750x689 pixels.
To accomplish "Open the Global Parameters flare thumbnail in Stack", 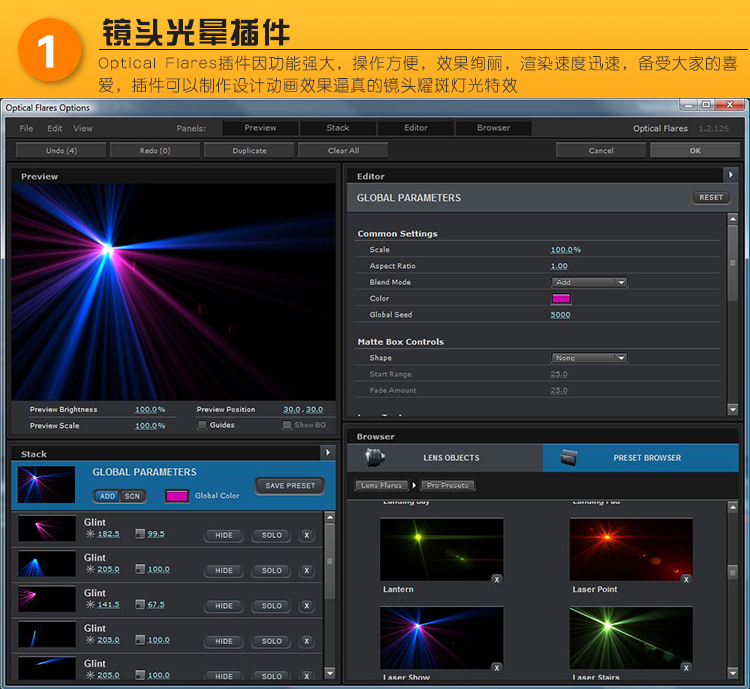I will (46, 484).
